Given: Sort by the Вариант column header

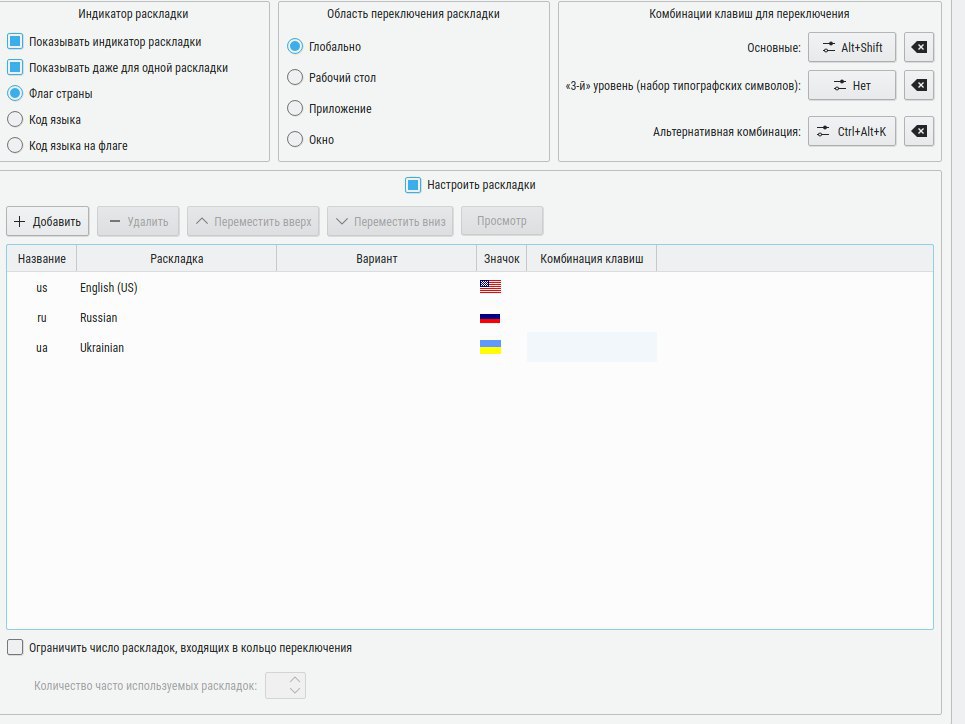Looking at the screenshot, I should [x=377, y=259].
